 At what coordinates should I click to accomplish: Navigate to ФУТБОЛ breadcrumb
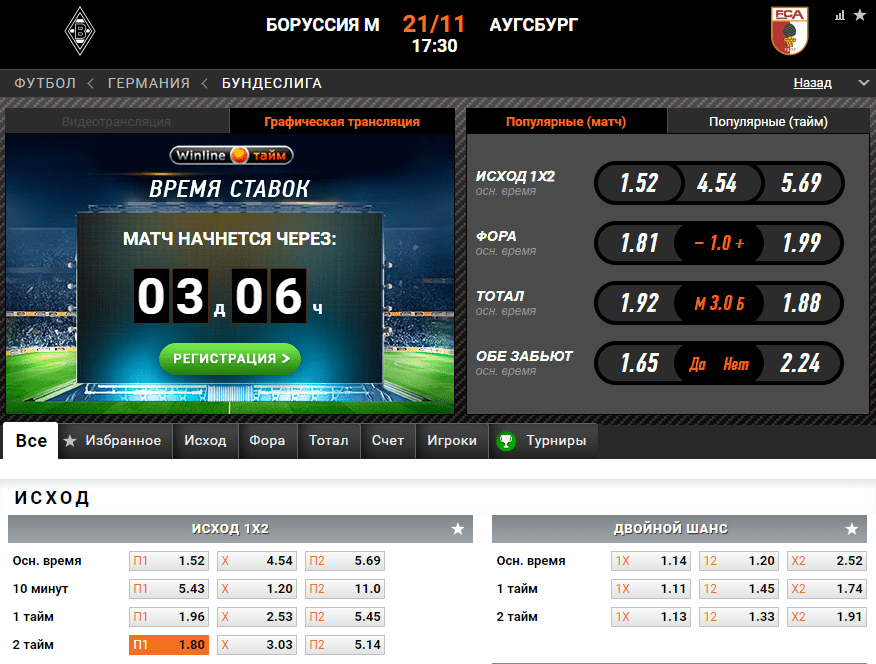[45, 83]
